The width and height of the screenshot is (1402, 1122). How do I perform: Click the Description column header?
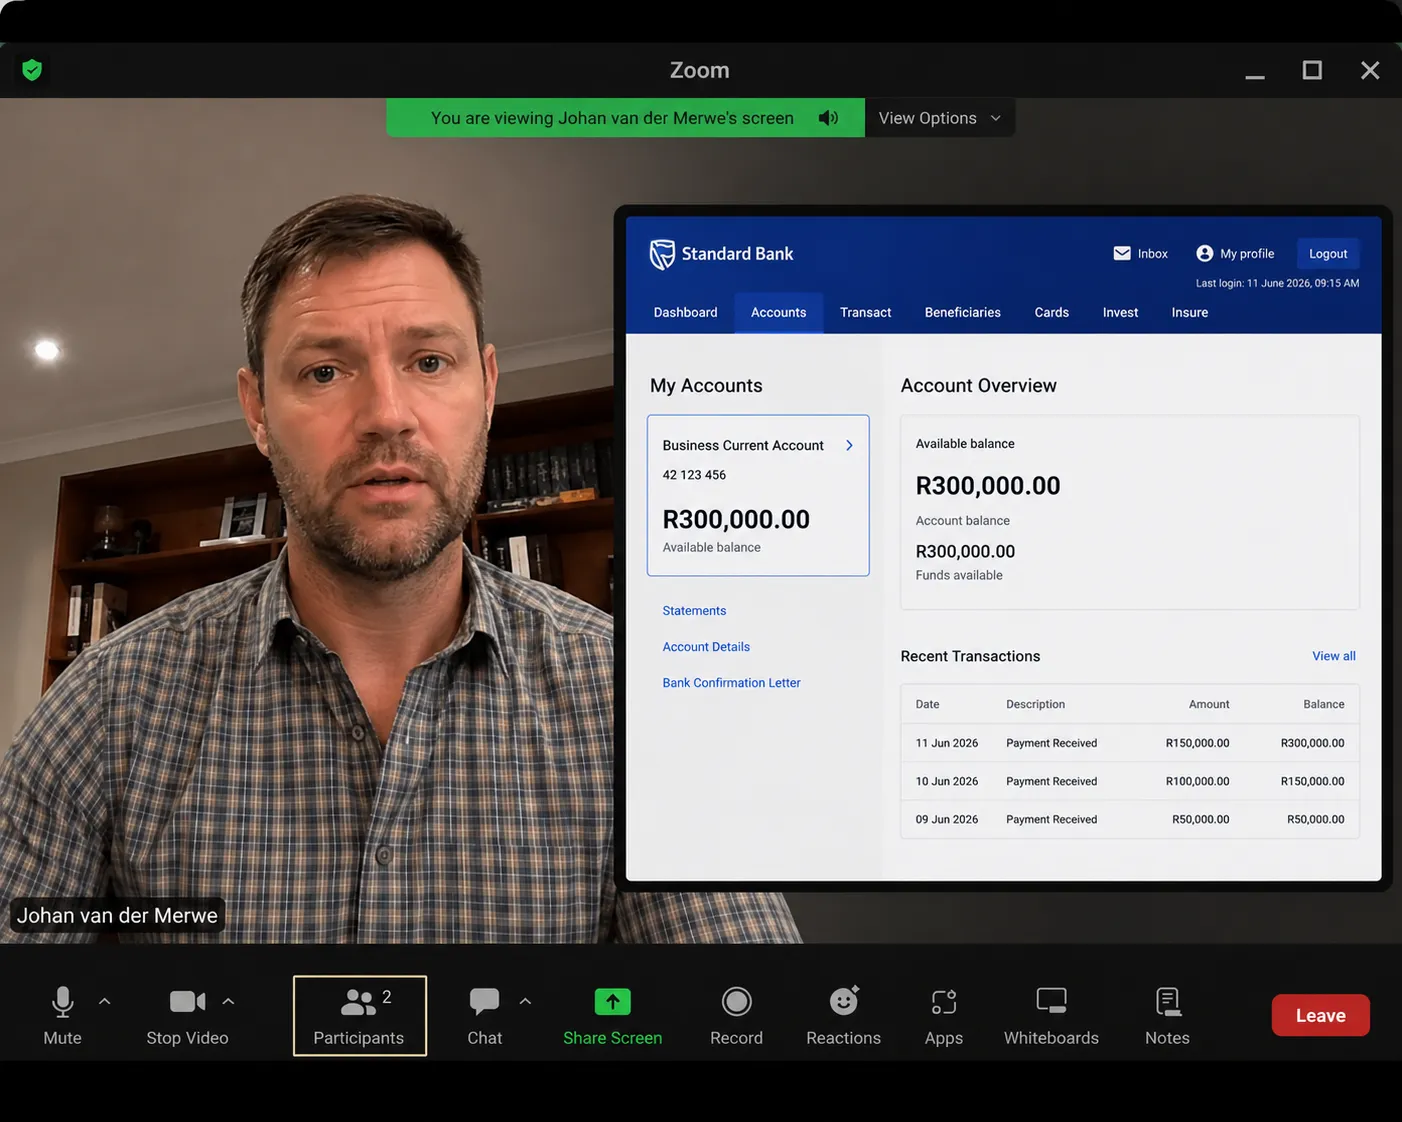tap(1035, 704)
